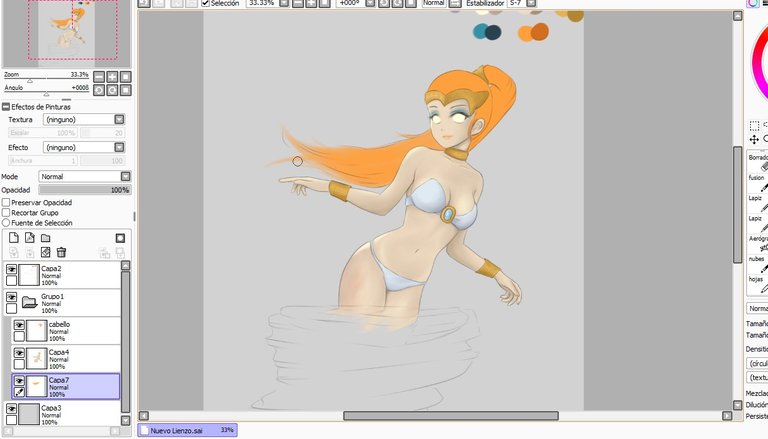Open the zoom percentage dropdown in toolbar

click(x=284, y=3)
